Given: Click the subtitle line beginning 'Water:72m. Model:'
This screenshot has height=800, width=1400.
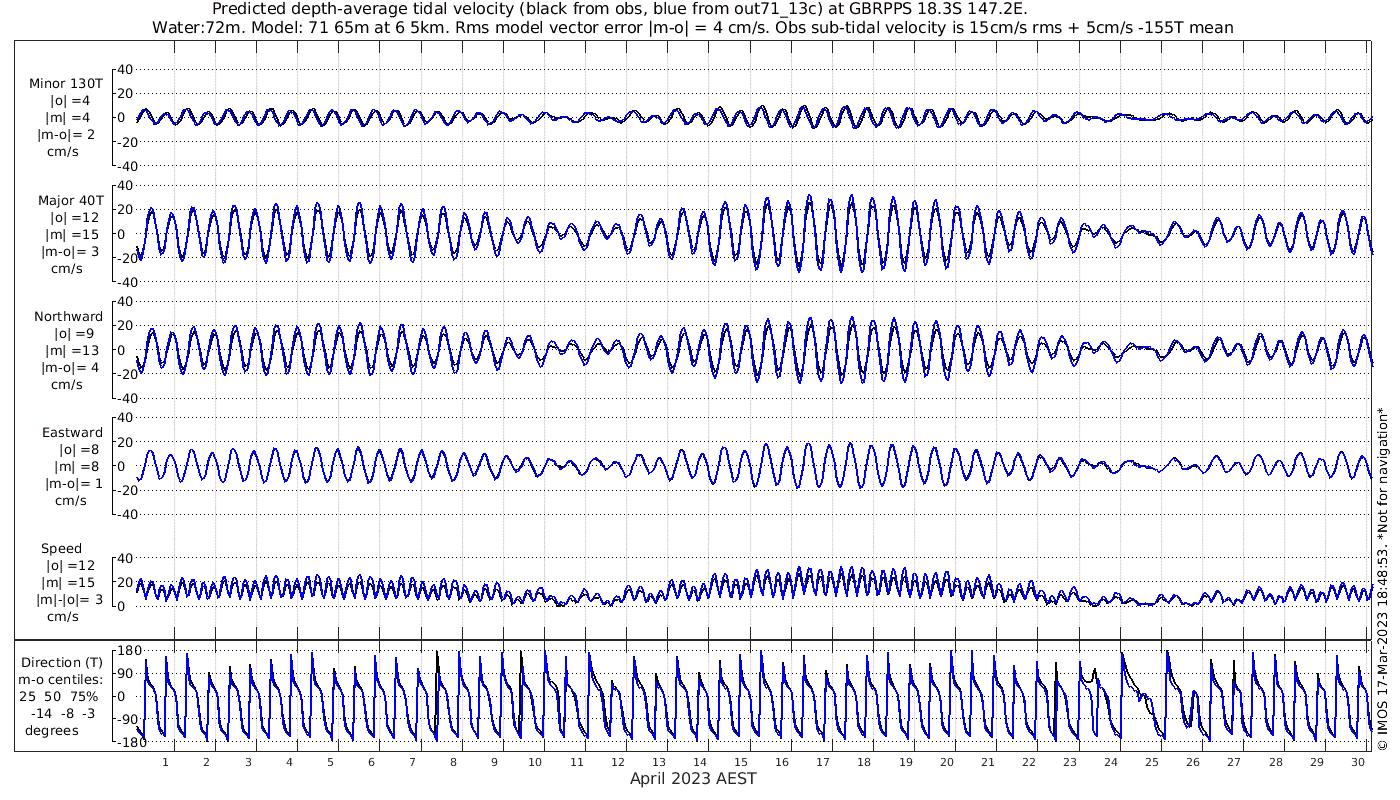Looking at the screenshot, I should pyautogui.click(x=692, y=27).
